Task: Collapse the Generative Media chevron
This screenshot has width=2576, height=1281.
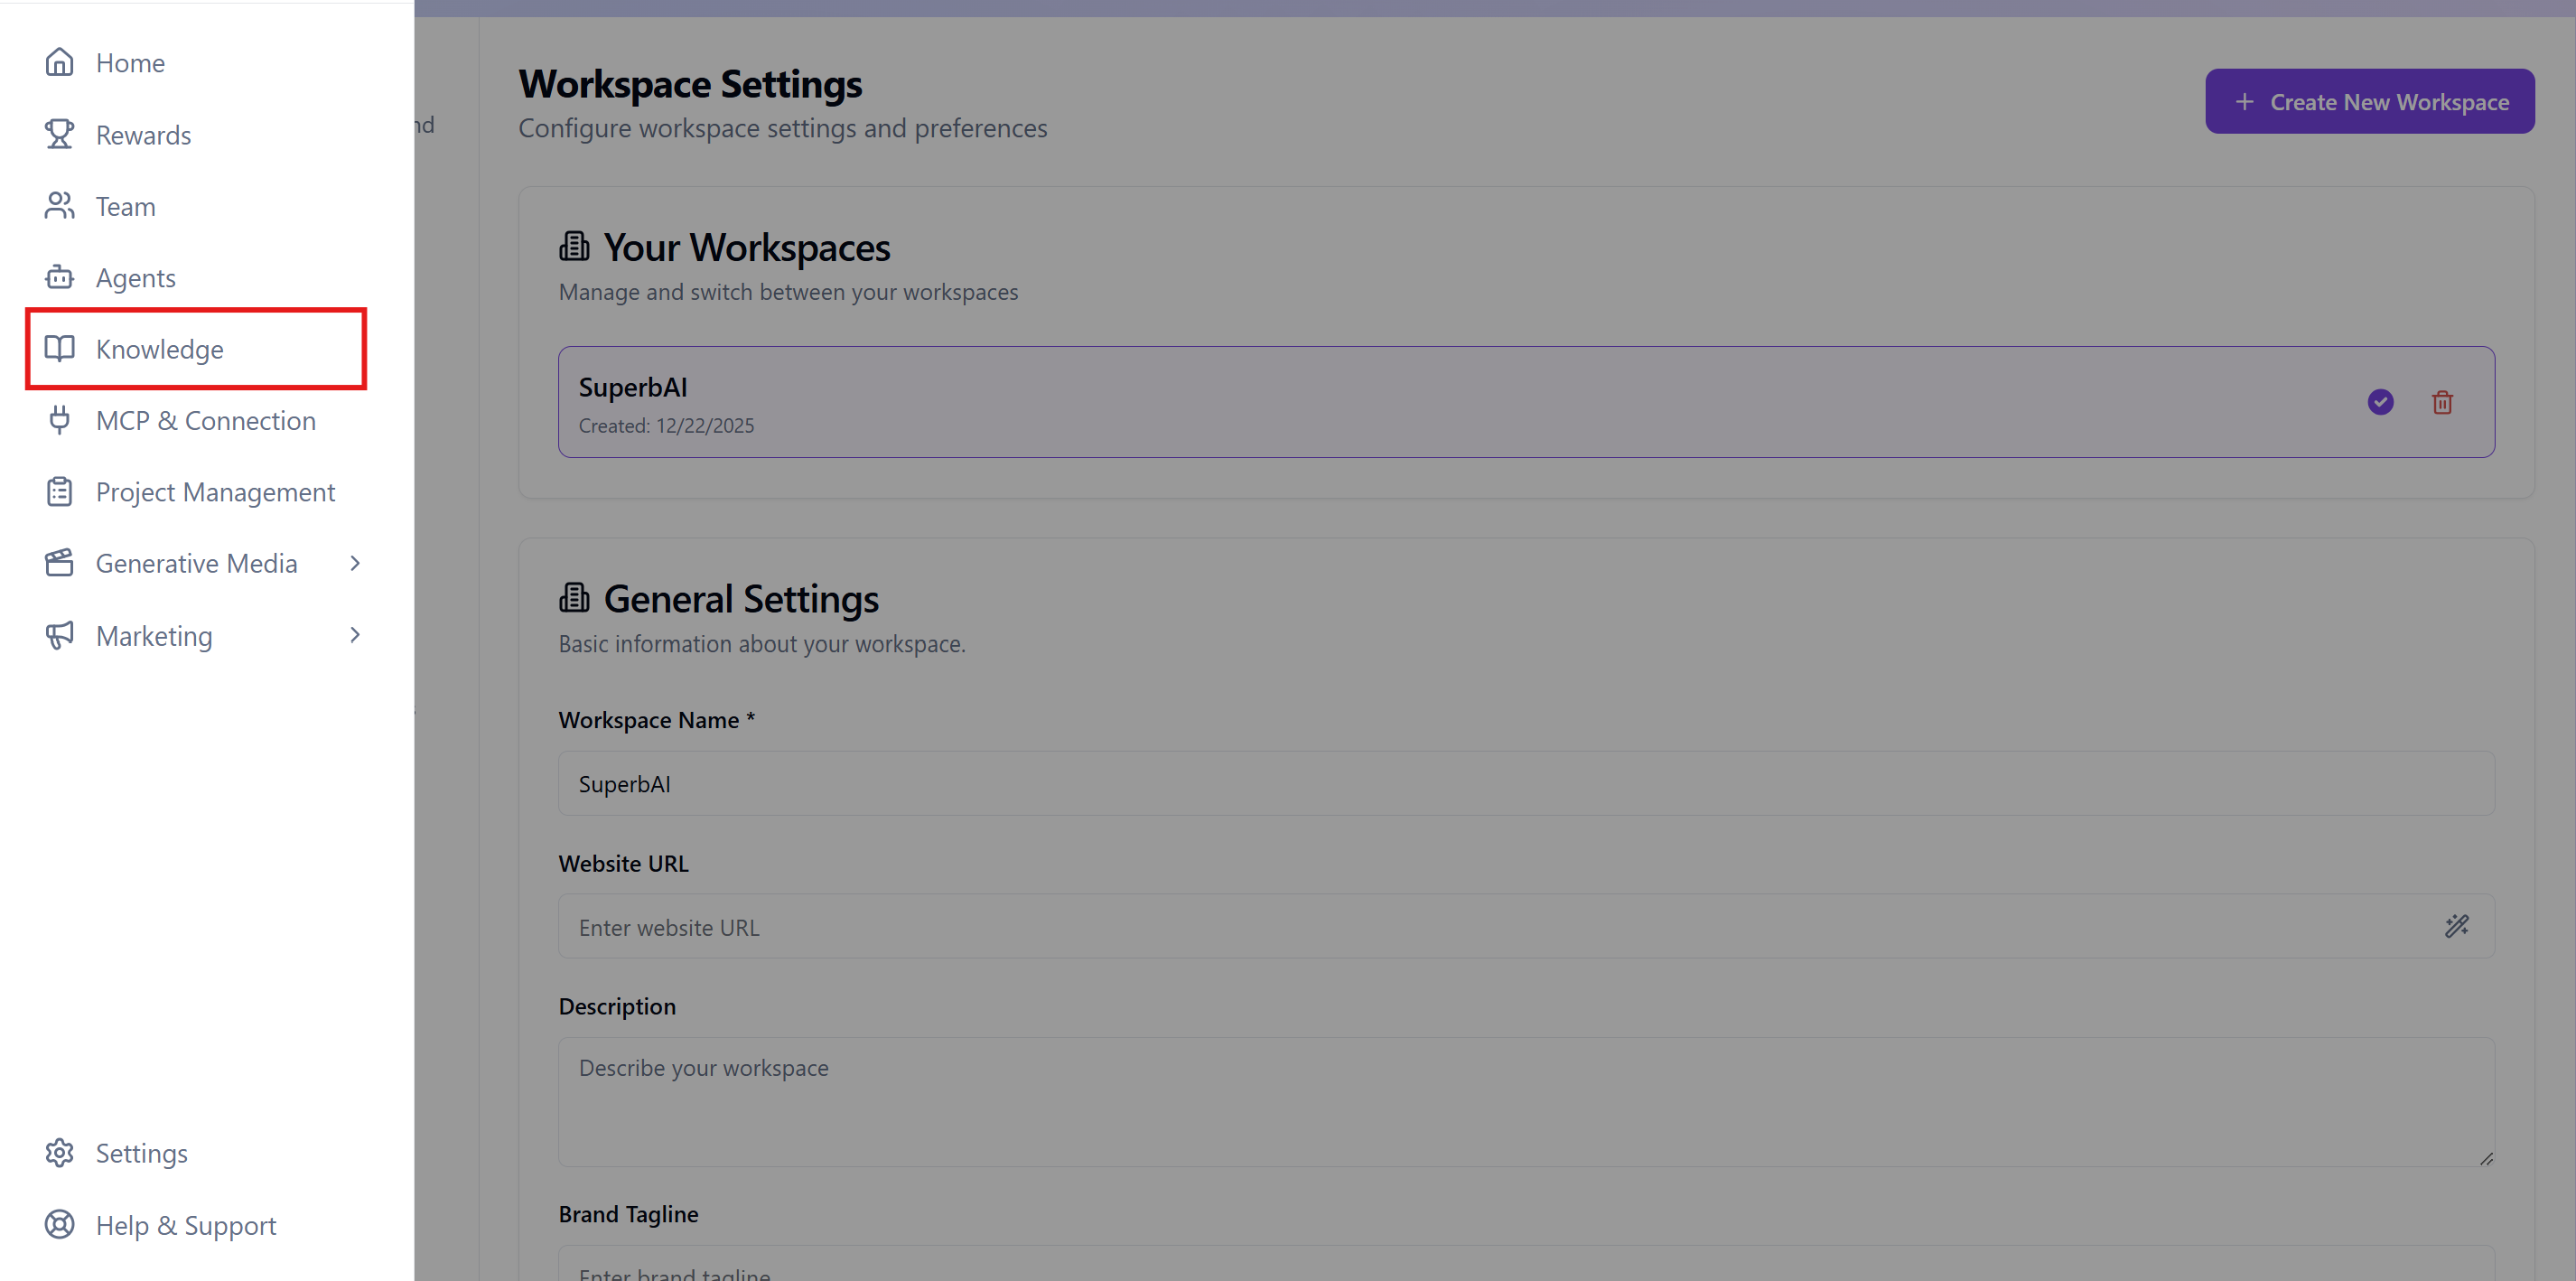Action: tap(355, 563)
